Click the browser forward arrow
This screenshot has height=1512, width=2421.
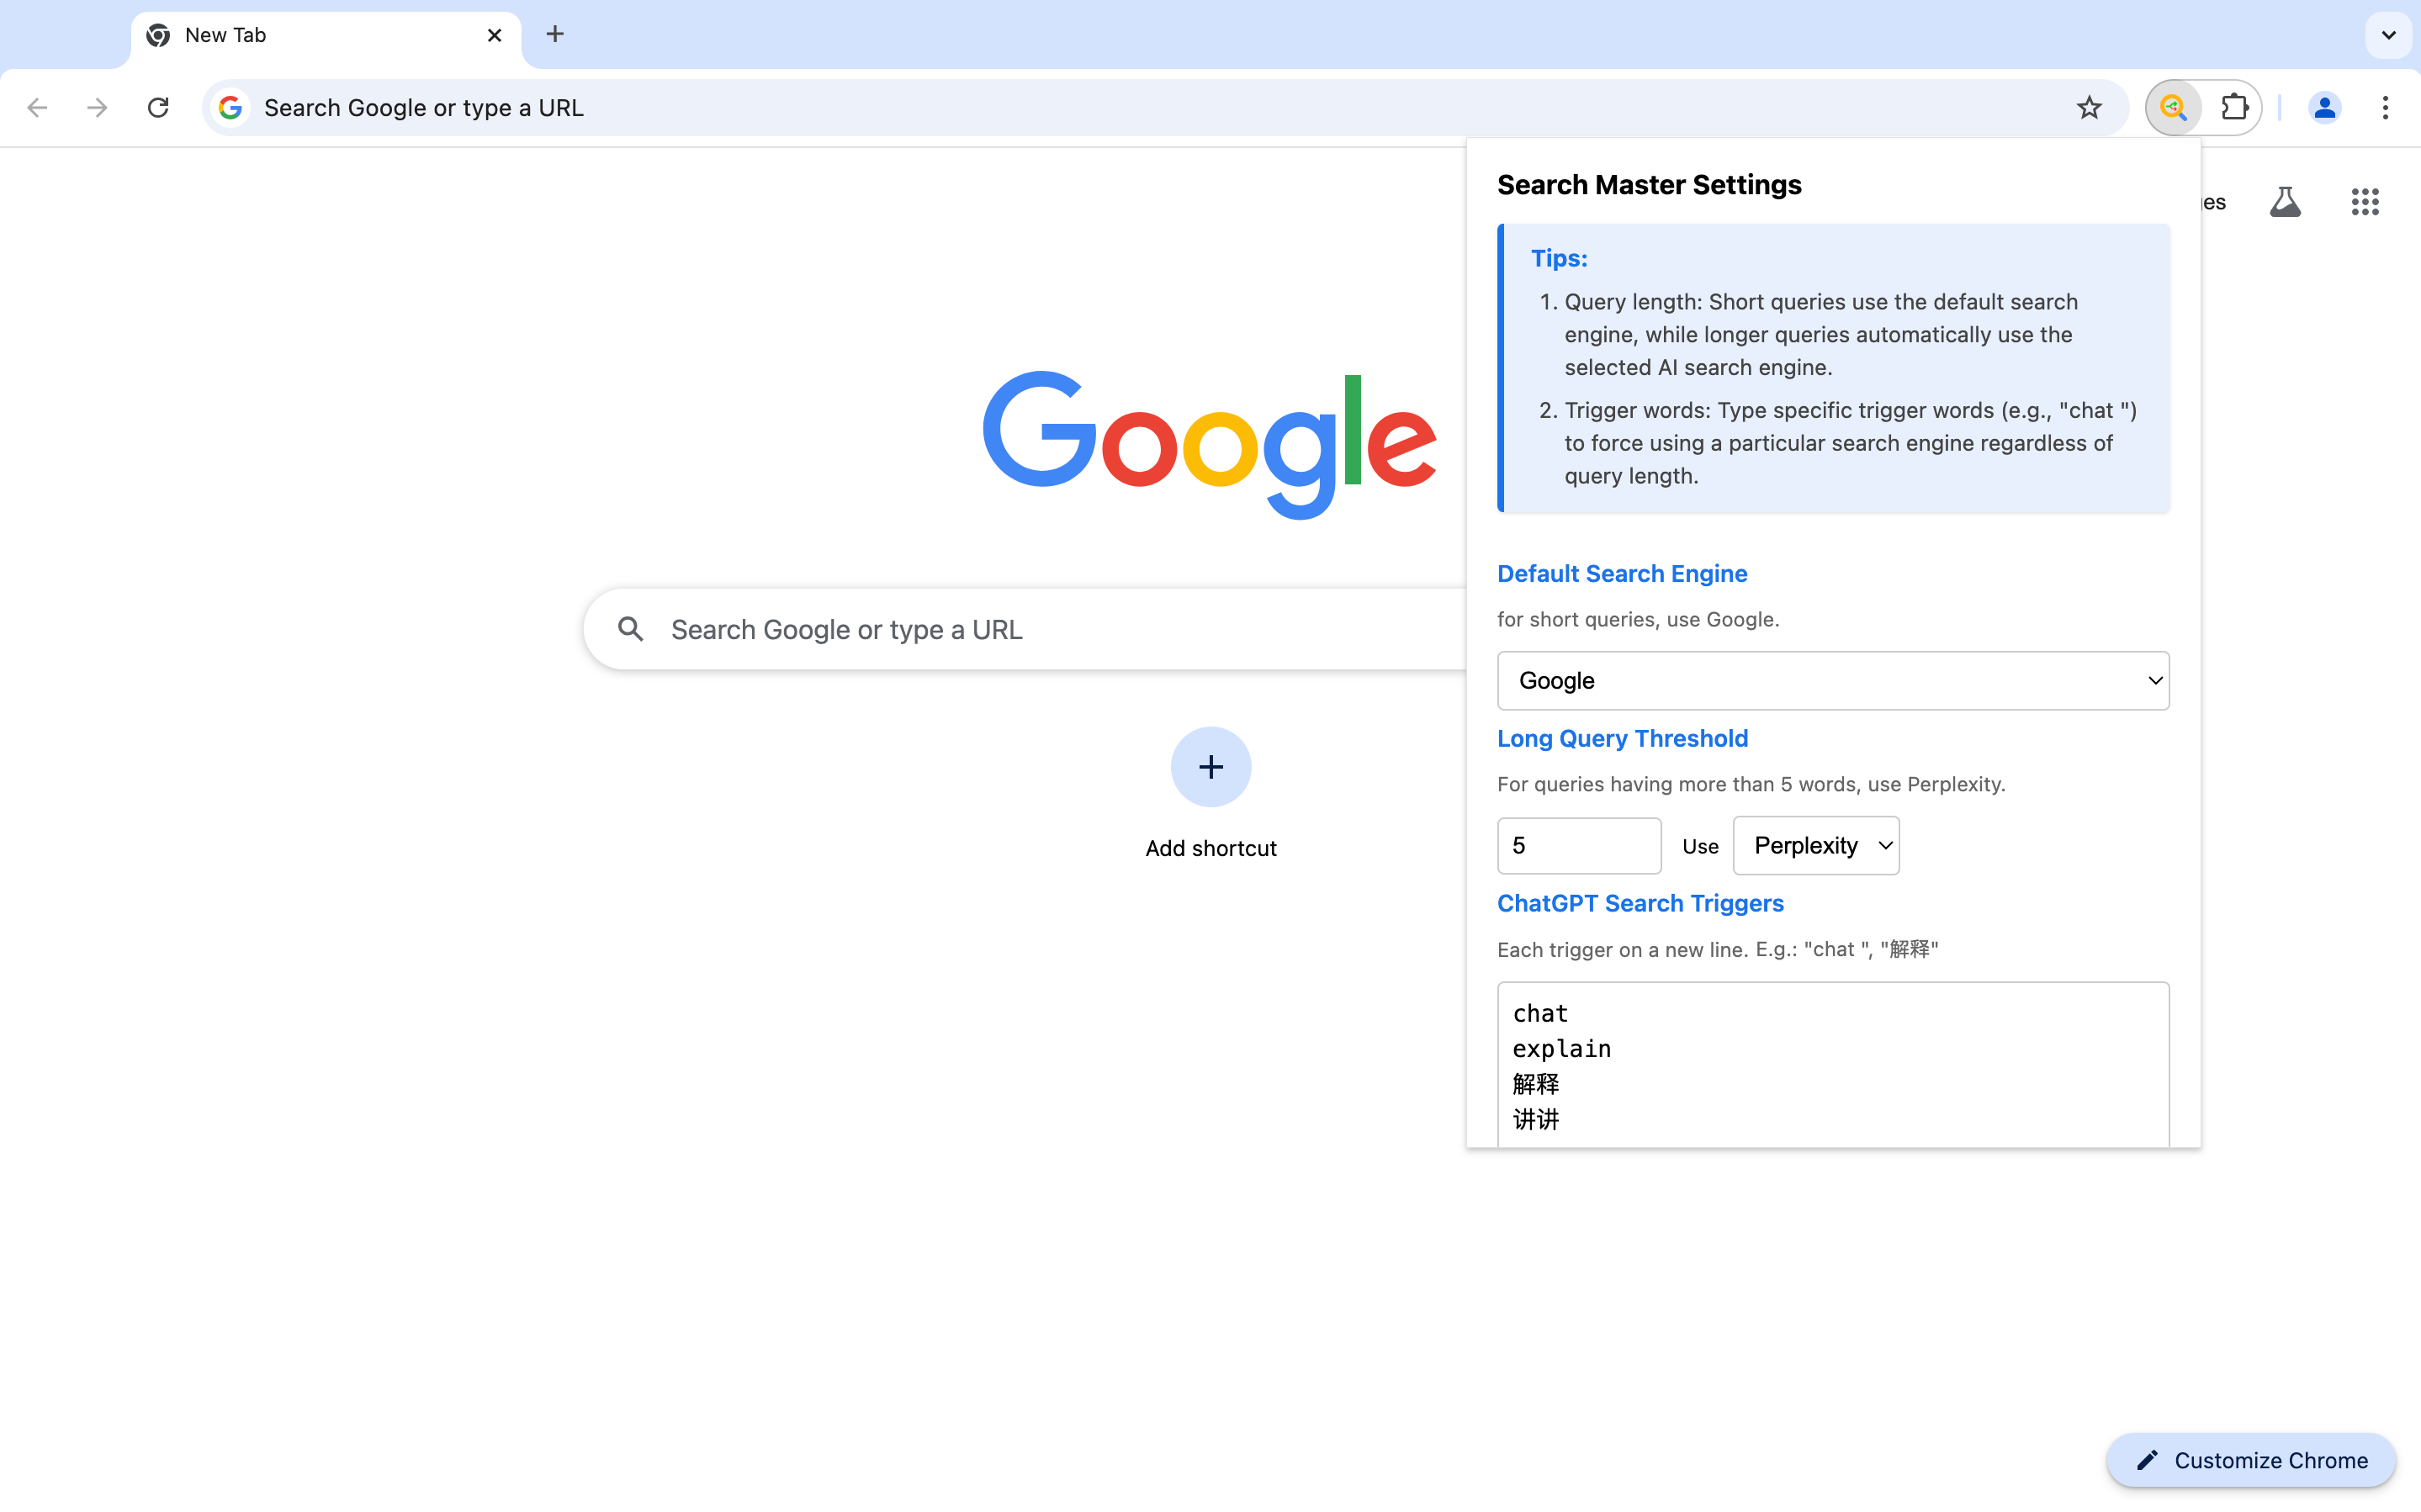coord(97,108)
